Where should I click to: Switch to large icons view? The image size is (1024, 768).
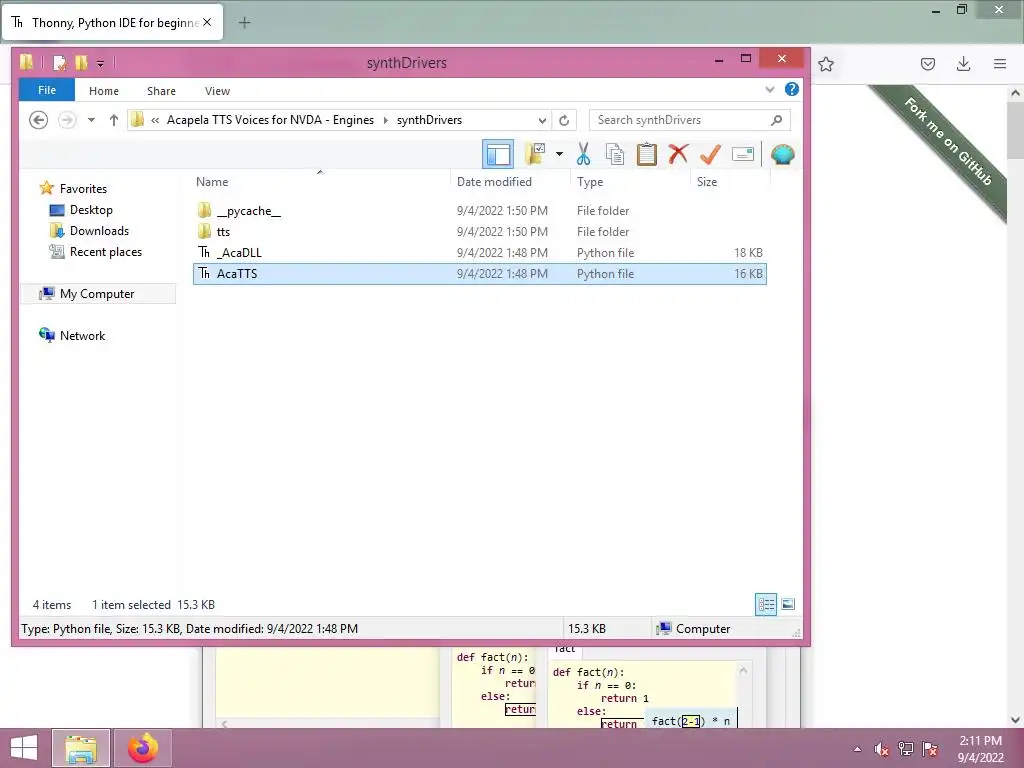point(788,604)
